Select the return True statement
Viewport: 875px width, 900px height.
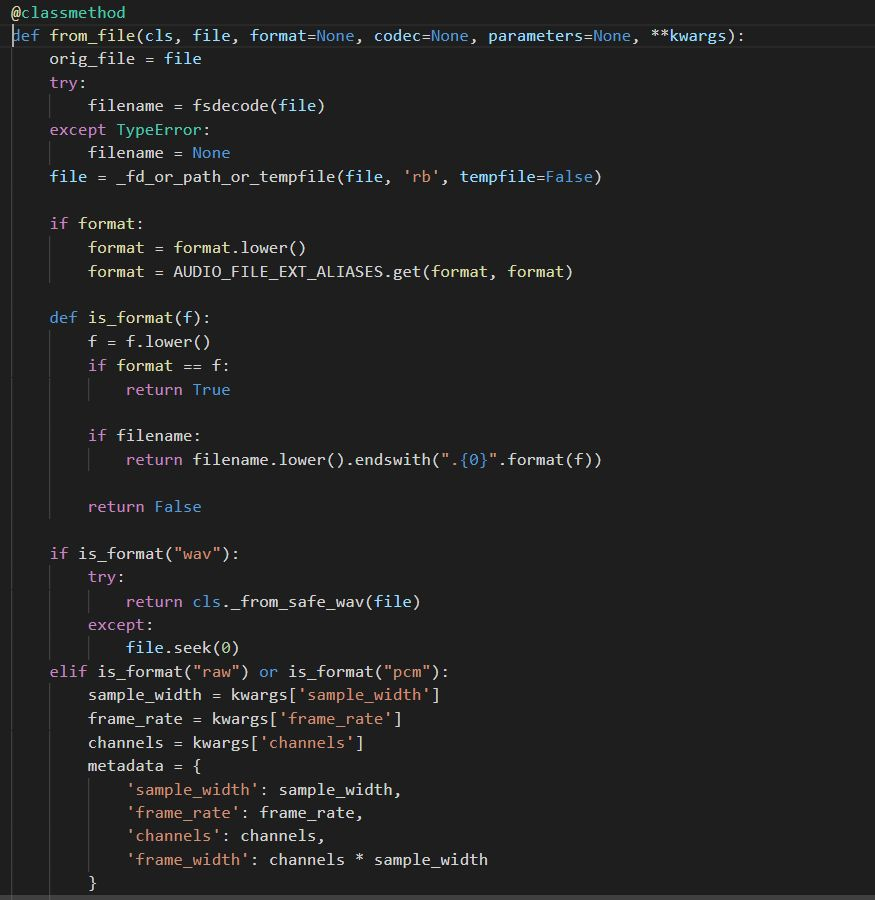(178, 389)
